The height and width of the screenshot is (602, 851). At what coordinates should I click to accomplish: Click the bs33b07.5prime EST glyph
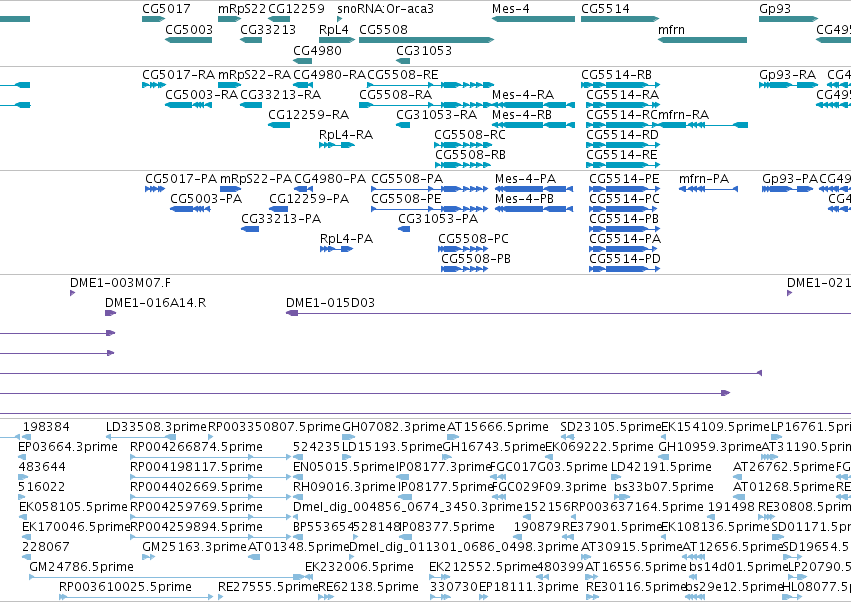point(622,497)
